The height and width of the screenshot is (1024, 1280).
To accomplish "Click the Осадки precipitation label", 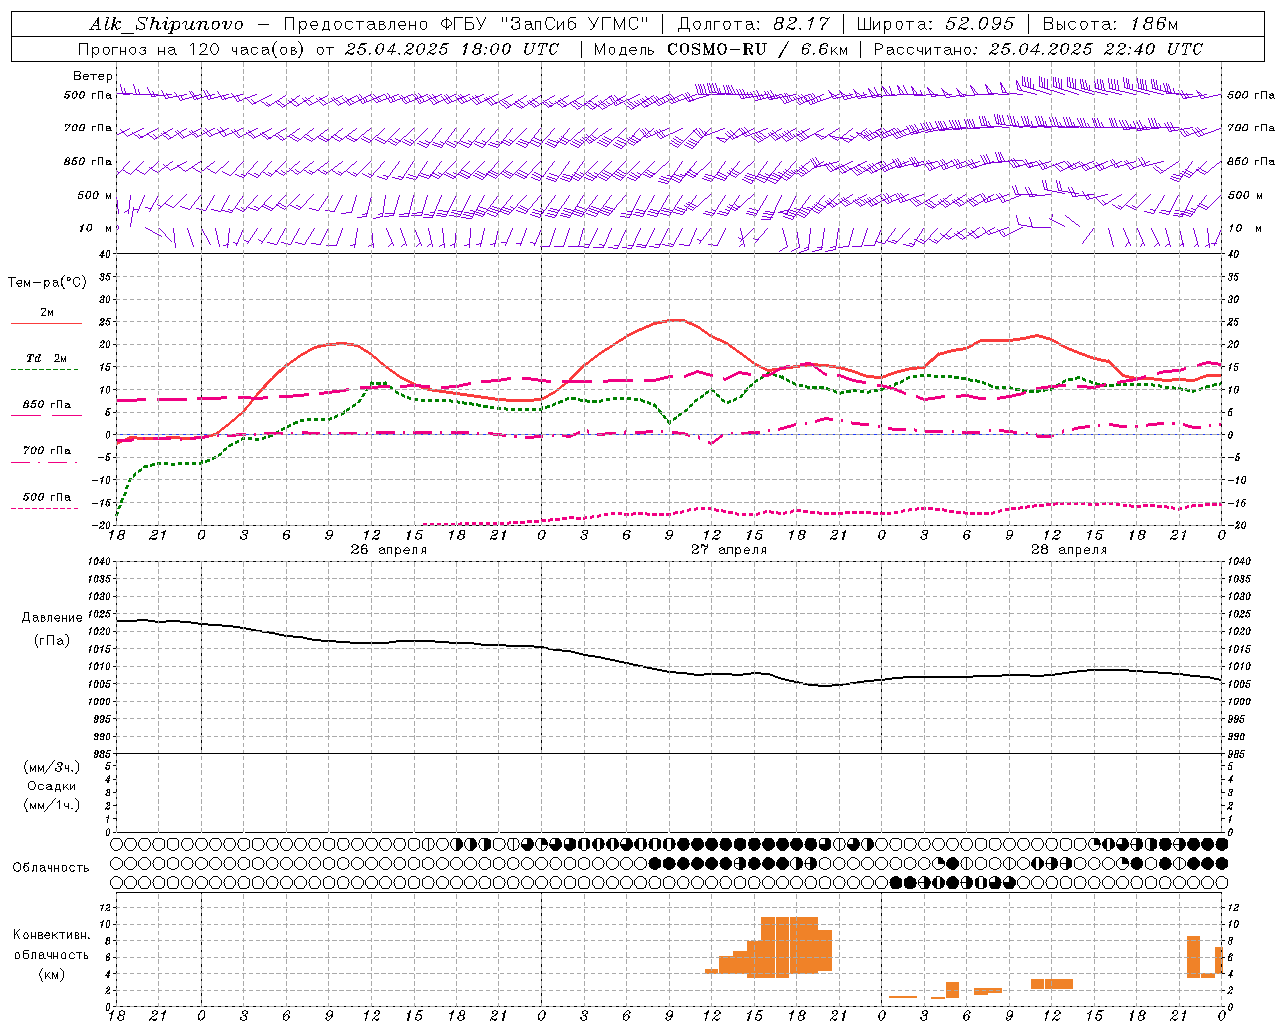I will [x=52, y=786].
